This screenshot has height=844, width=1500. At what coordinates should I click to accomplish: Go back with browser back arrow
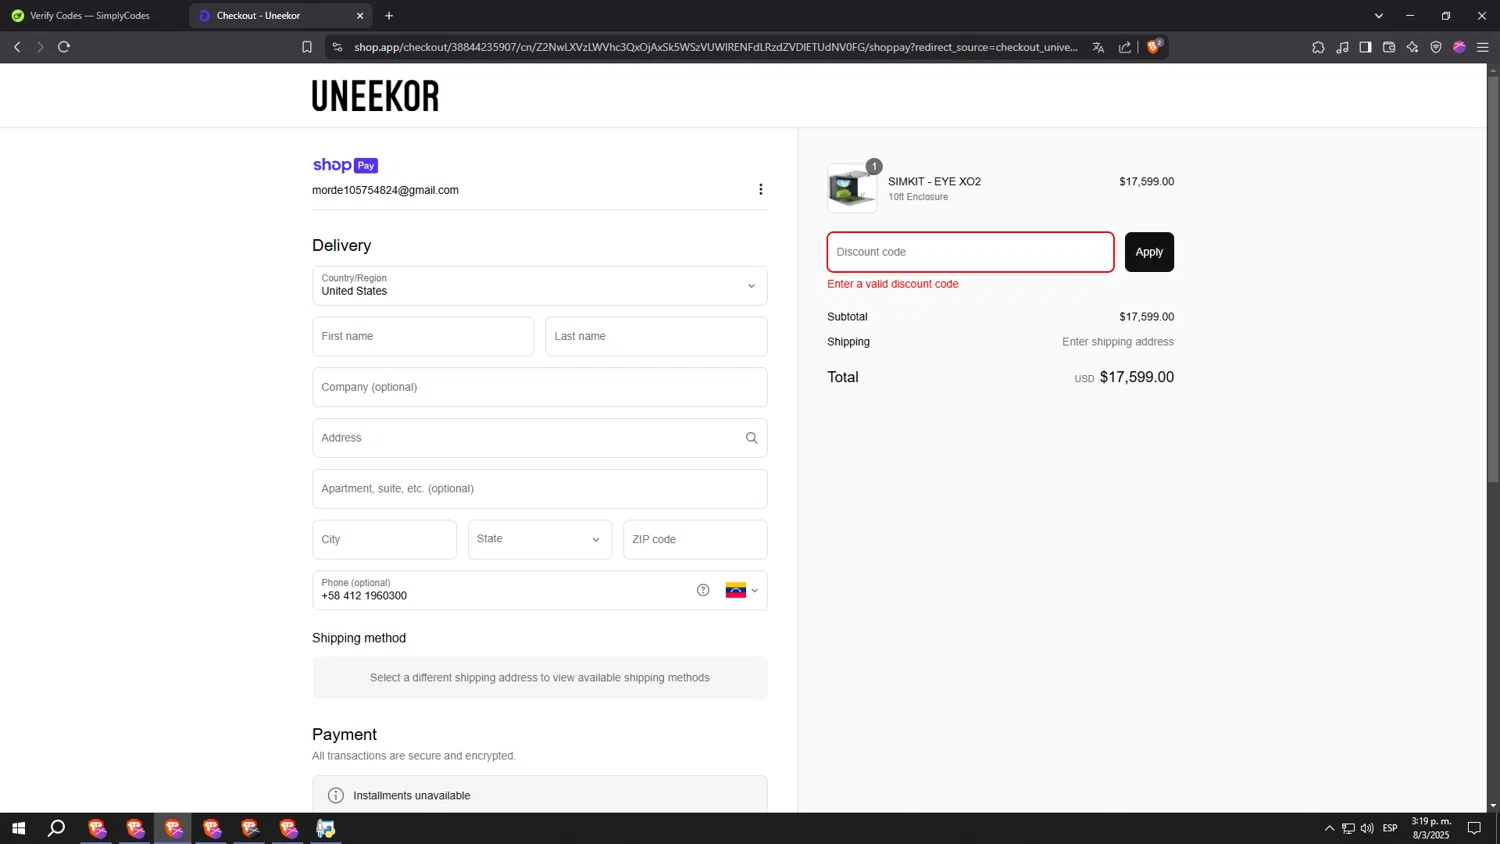pyautogui.click(x=17, y=47)
